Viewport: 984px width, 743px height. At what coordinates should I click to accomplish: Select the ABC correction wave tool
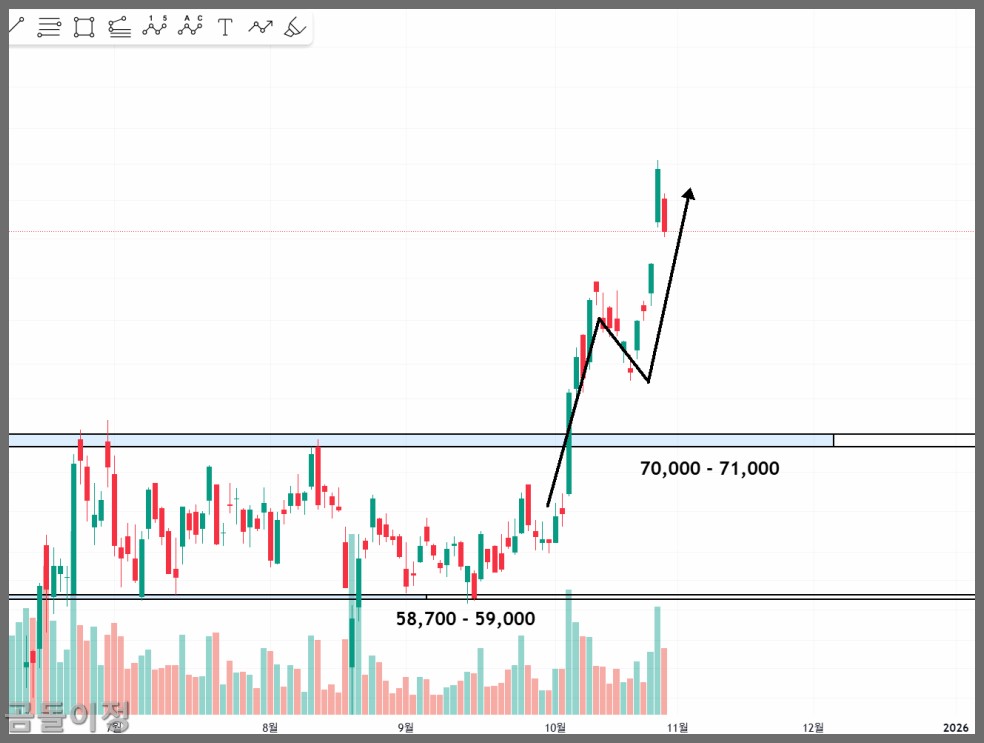[190, 26]
